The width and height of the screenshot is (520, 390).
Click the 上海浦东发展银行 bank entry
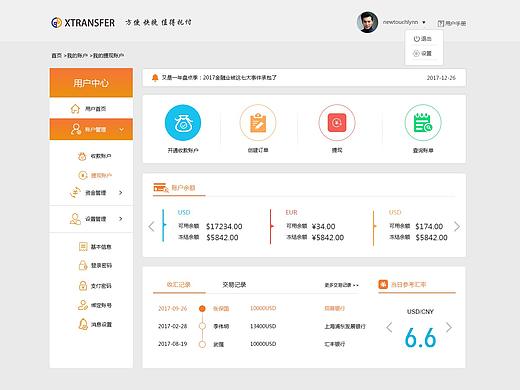[345, 326]
